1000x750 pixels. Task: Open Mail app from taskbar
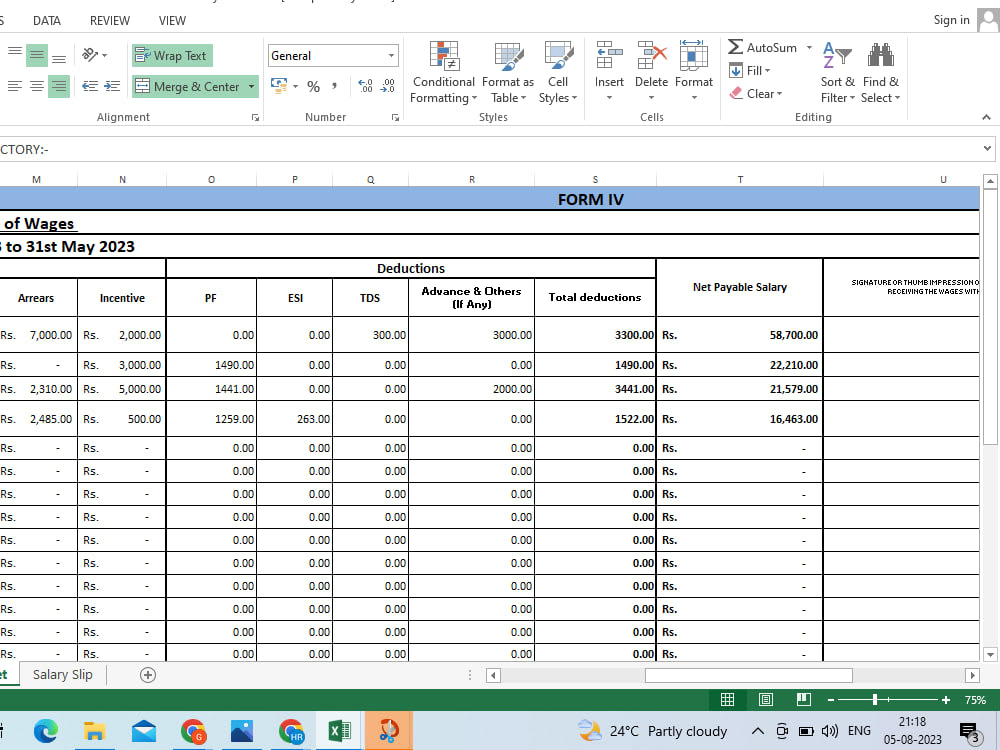click(x=143, y=731)
